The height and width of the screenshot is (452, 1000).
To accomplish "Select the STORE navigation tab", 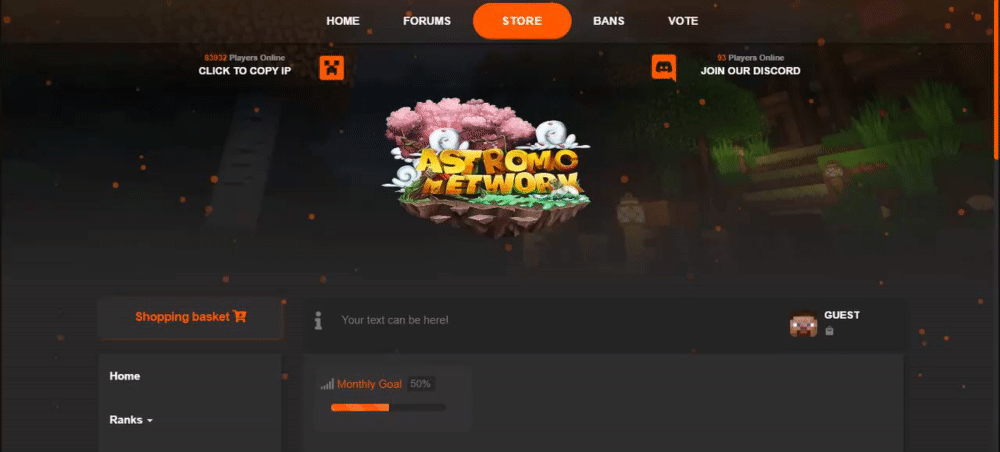I will pyautogui.click(x=522, y=21).
